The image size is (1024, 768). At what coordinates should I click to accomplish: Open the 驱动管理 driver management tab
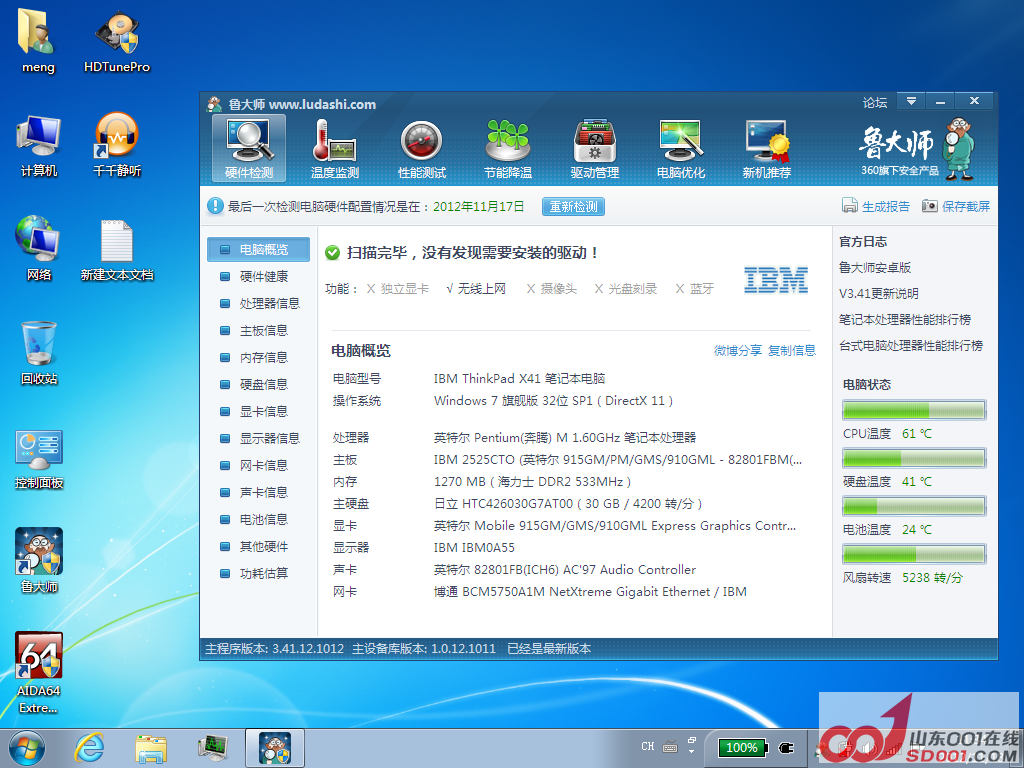click(594, 148)
